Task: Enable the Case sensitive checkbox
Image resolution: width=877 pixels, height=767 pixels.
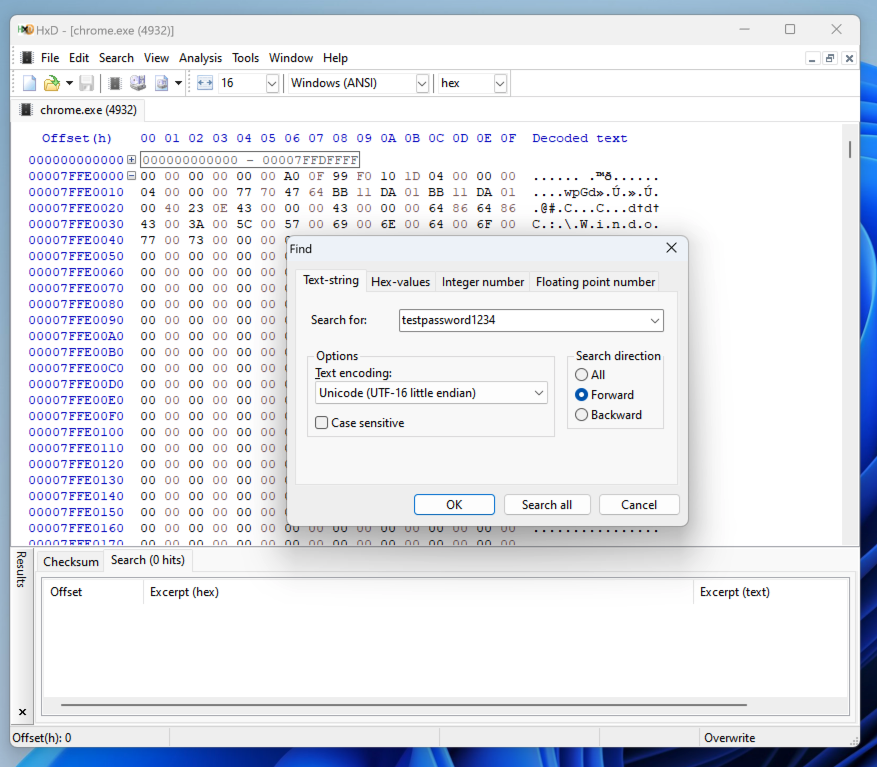Action: (322, 423)
